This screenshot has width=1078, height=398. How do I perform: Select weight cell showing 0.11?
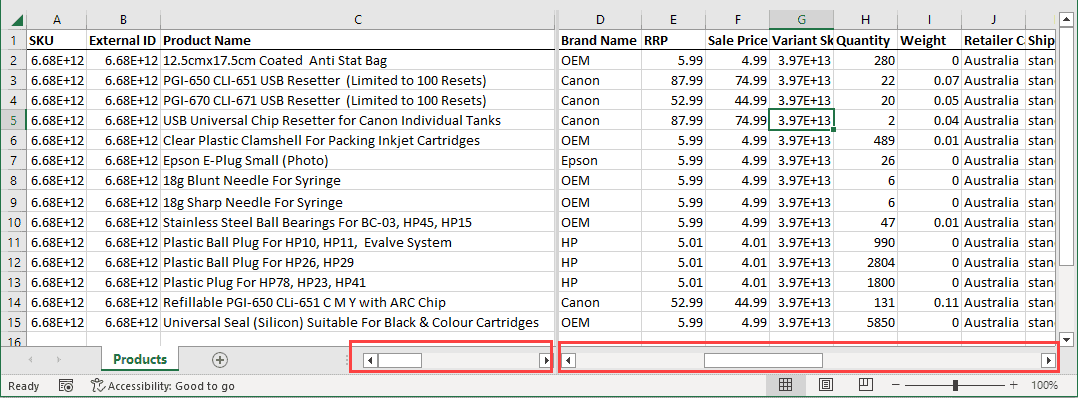coord(930,302)
